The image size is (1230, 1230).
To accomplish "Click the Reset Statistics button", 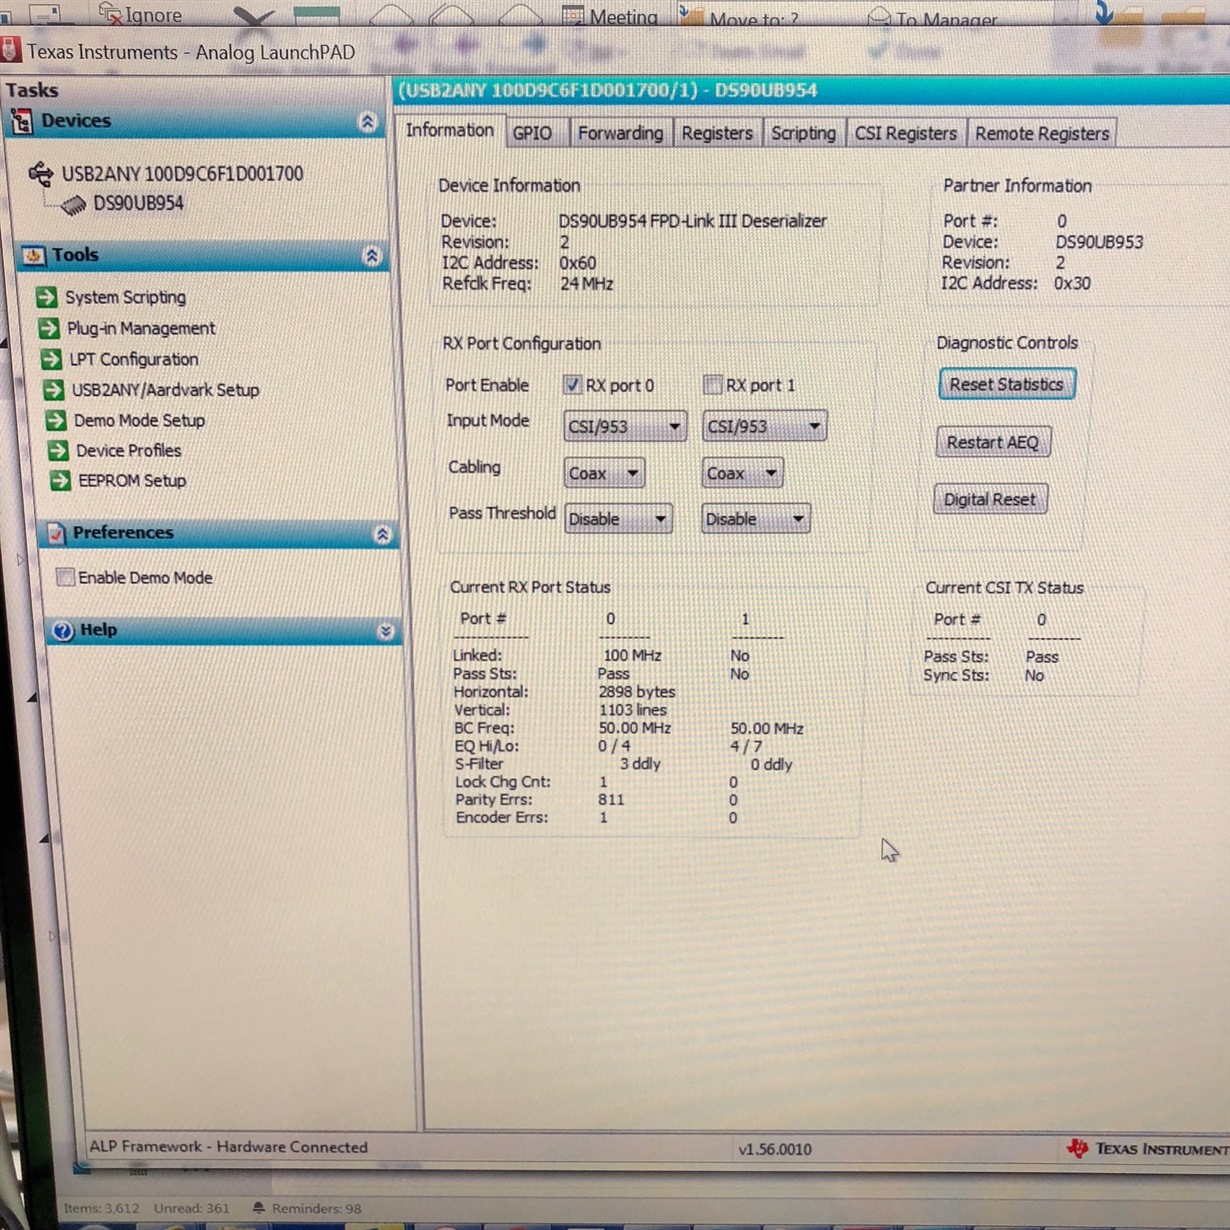I will 1007,384.
